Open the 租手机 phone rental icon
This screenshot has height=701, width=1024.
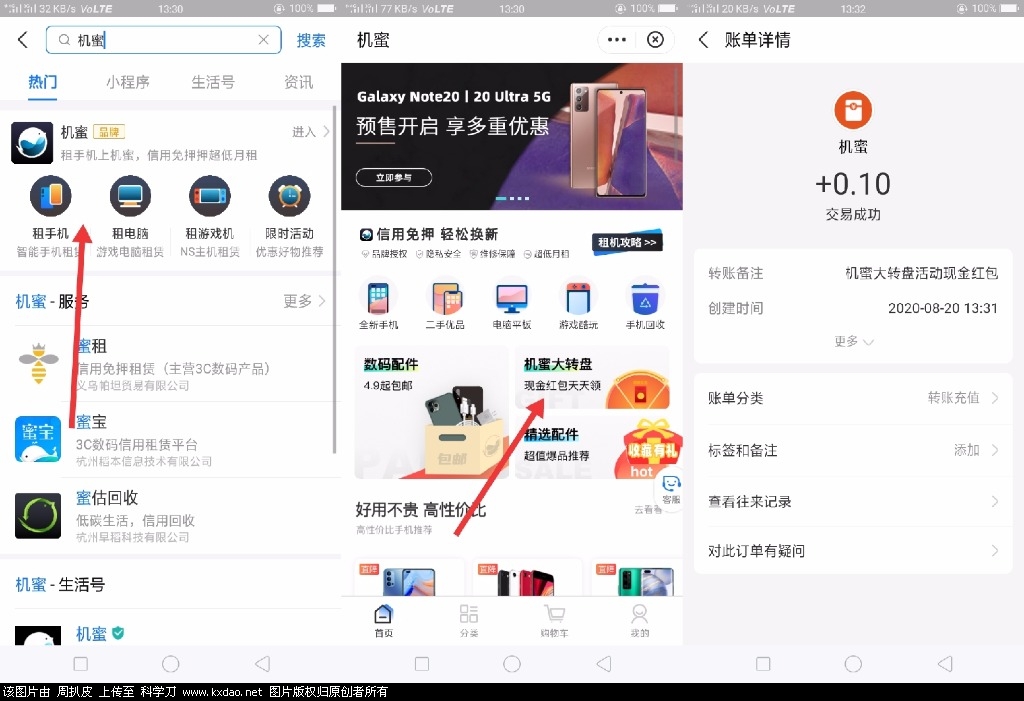pos(50,196)
